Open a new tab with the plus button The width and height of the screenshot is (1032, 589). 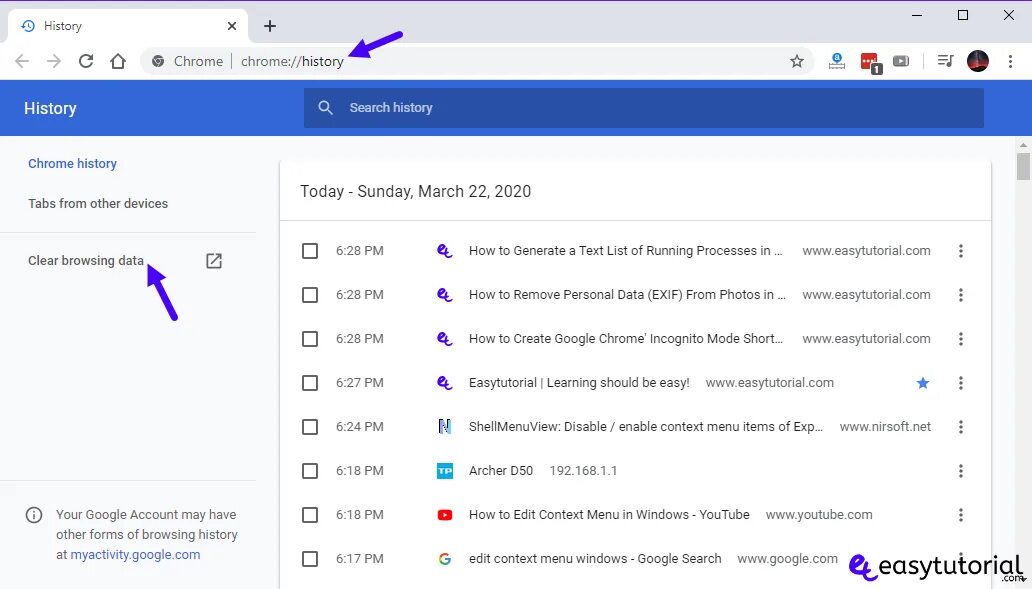(270, 26)
